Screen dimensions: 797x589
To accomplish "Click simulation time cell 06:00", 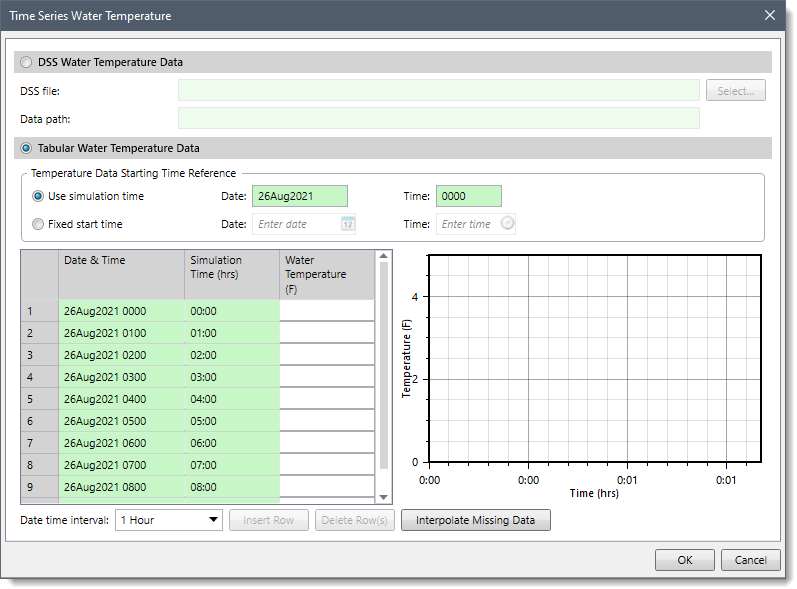I will (x=232, y=443).
